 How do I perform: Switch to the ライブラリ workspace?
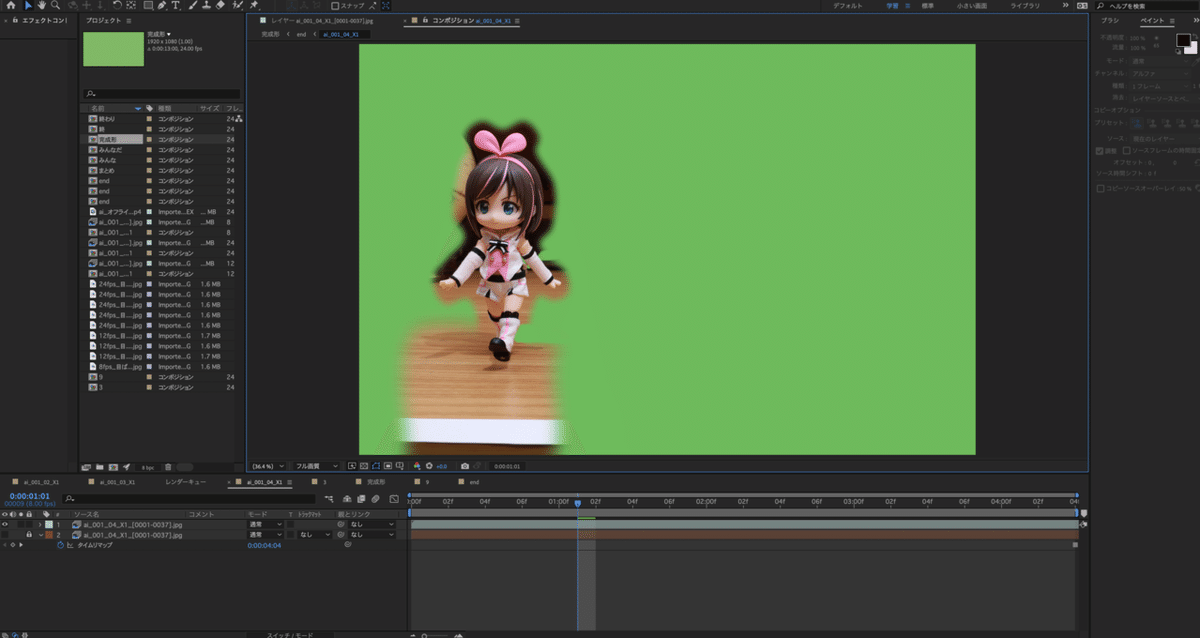pos(1025,5)
